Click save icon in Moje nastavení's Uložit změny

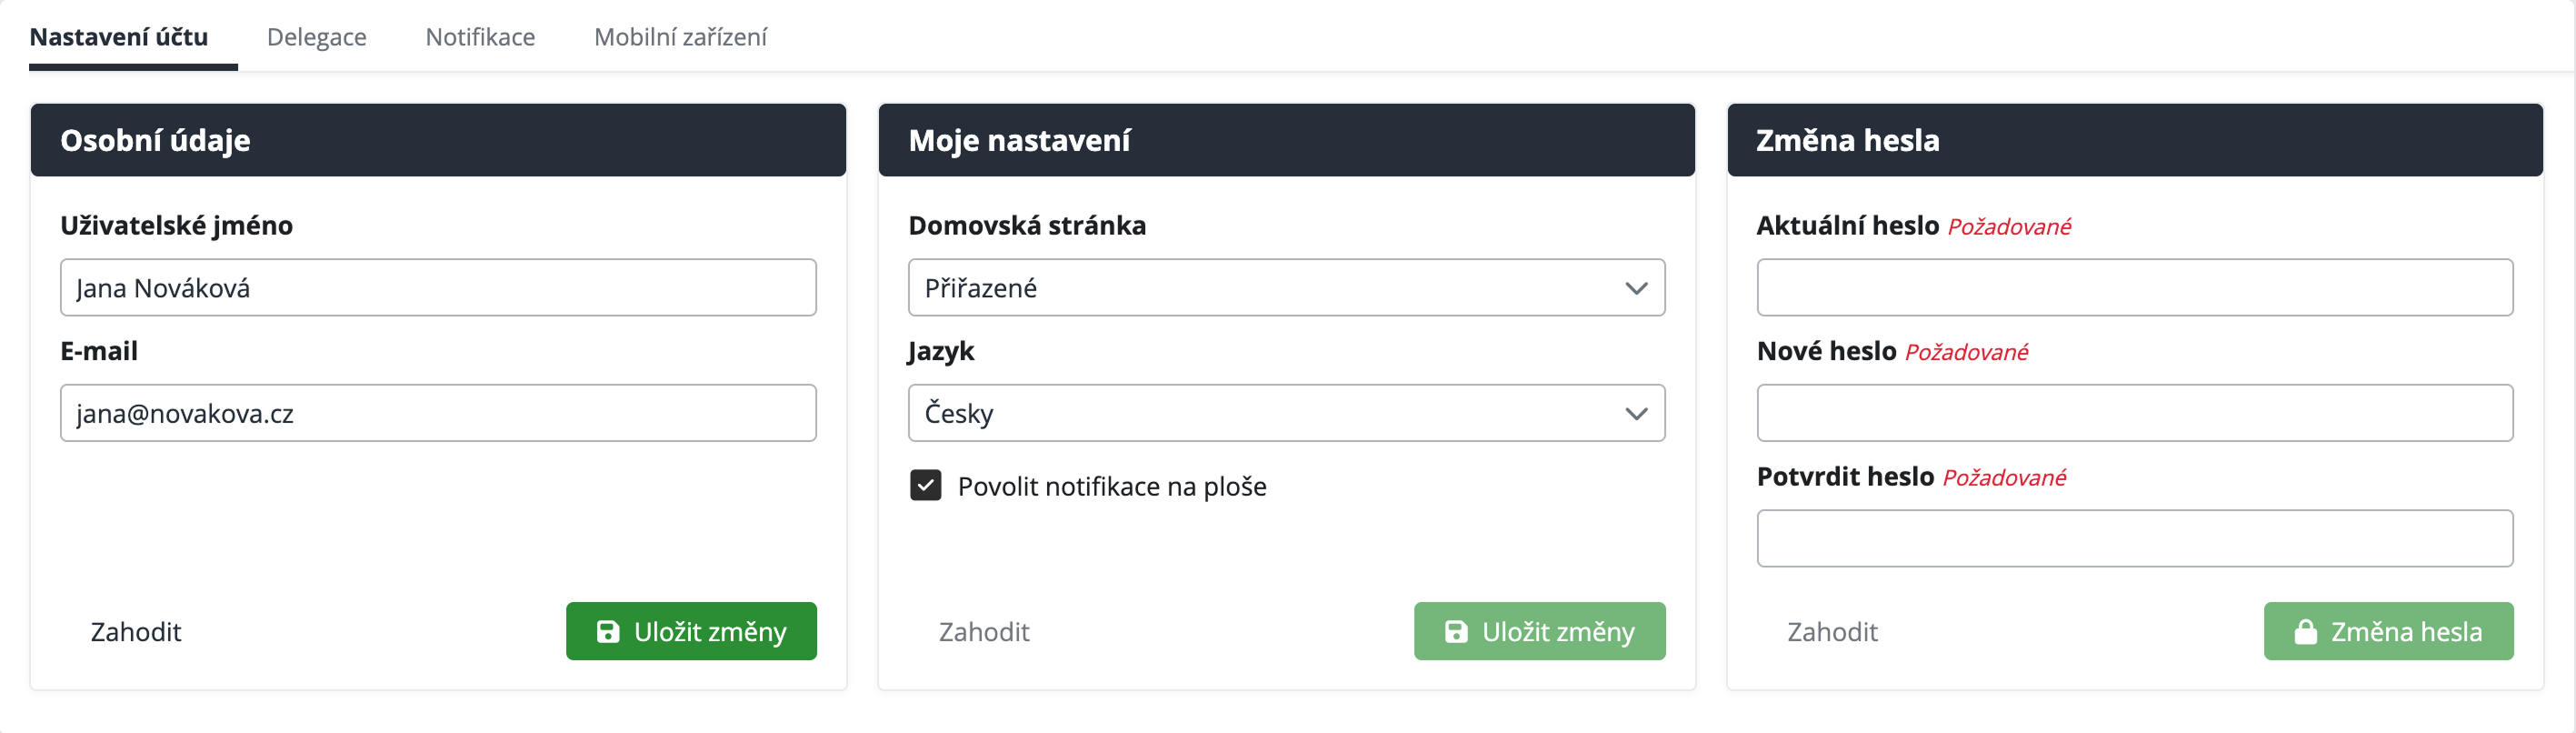pyautogui.click(x=1456, y=631)
